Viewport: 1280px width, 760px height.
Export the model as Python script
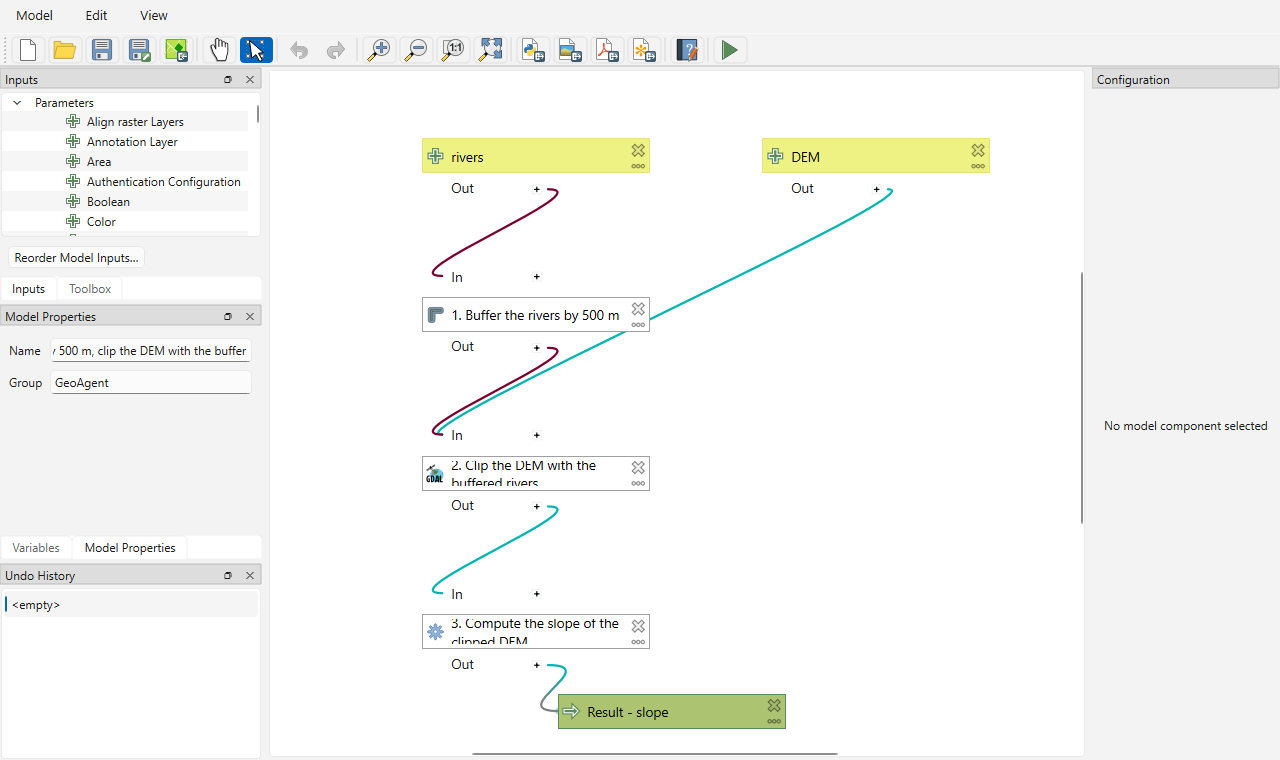[x=534, y=50]
